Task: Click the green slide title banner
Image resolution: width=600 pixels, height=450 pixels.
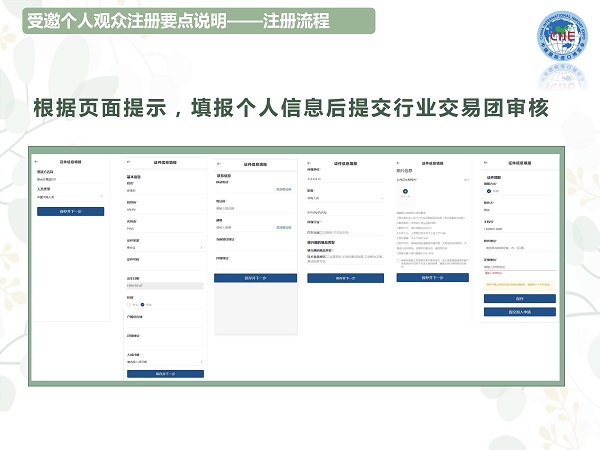Action: pyautogui.click(x=188, y=21)
